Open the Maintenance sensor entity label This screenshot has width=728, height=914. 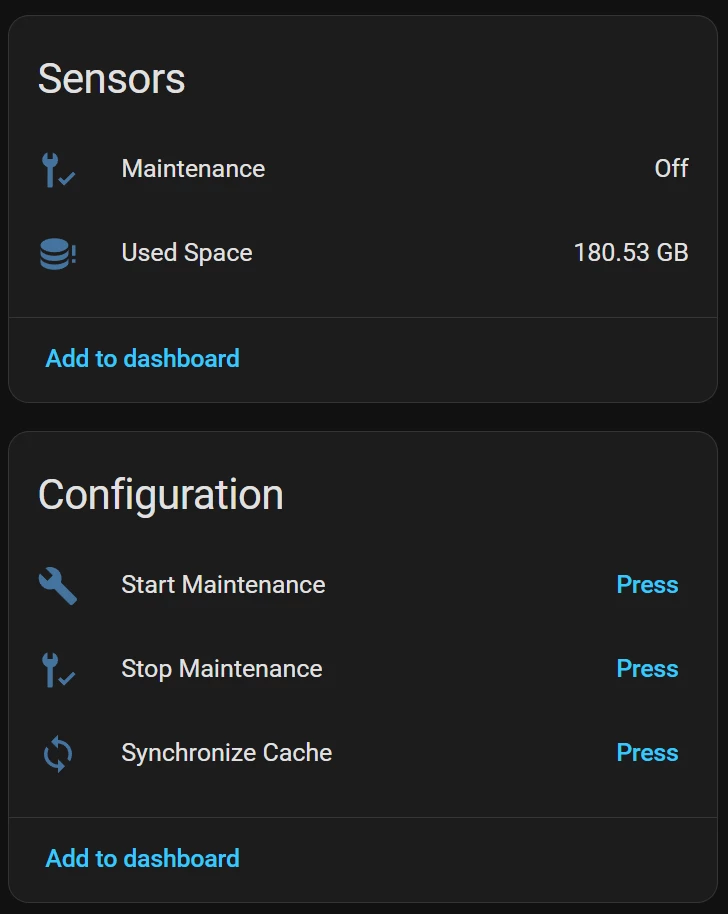coord(193,169)
